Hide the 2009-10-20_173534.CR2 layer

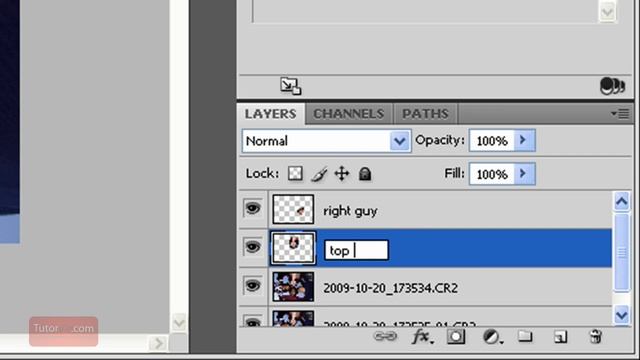(x=253, y=286)
